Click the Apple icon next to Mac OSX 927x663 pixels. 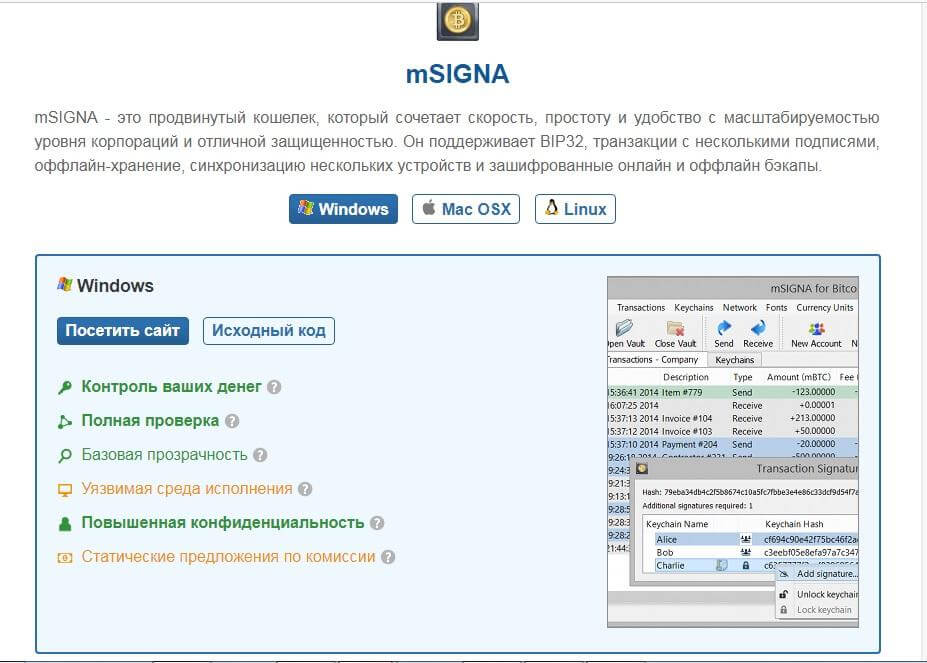(430, 208)
